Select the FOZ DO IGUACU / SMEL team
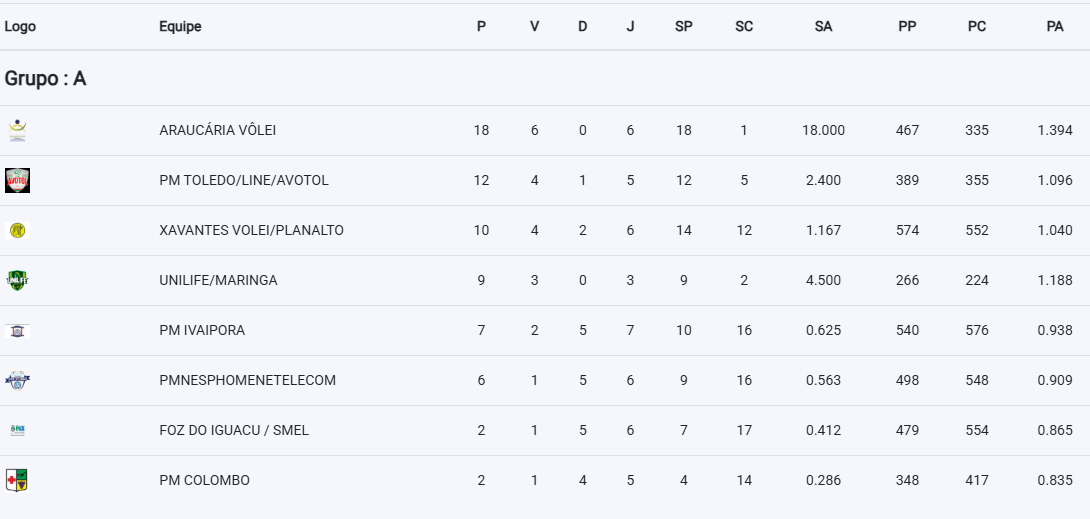Screen dimensions: 1090x519 point(234,431)
